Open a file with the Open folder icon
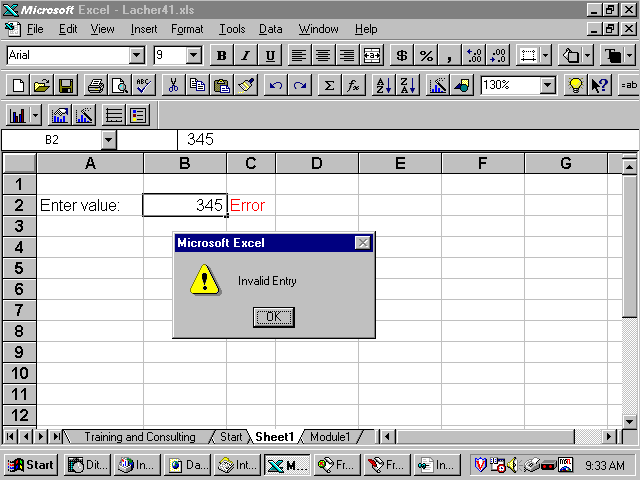Image resolution: width=640 pixels, height=480 pixels. tap(42, 85)
